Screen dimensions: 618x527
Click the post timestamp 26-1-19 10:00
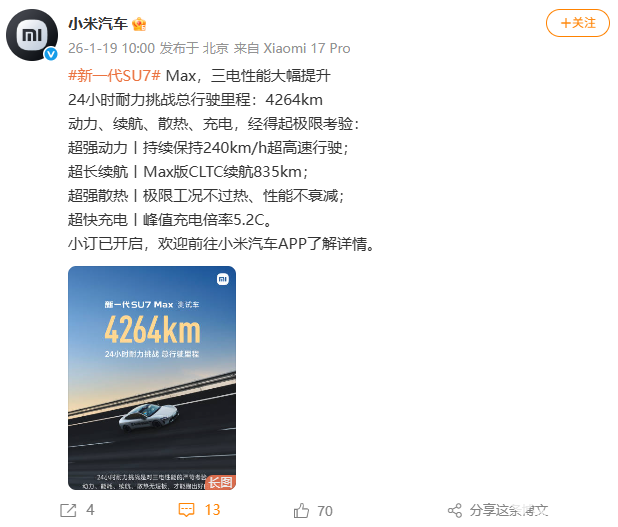112,48
